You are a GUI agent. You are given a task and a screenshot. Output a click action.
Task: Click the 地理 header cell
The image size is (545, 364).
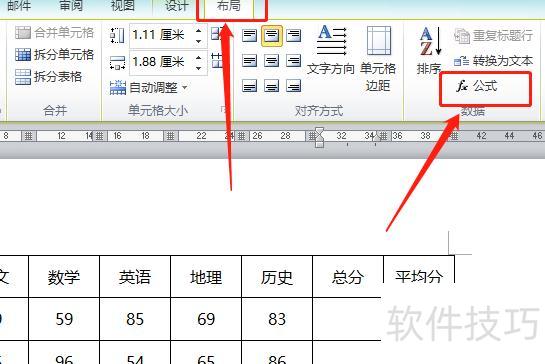pos(206,277)
